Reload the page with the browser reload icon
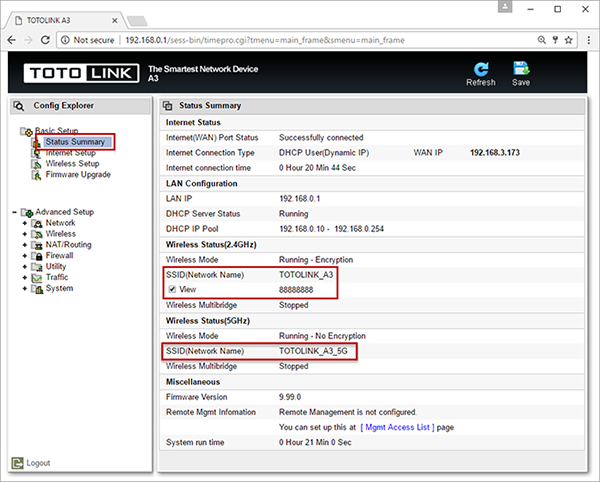 coord(45,40)
